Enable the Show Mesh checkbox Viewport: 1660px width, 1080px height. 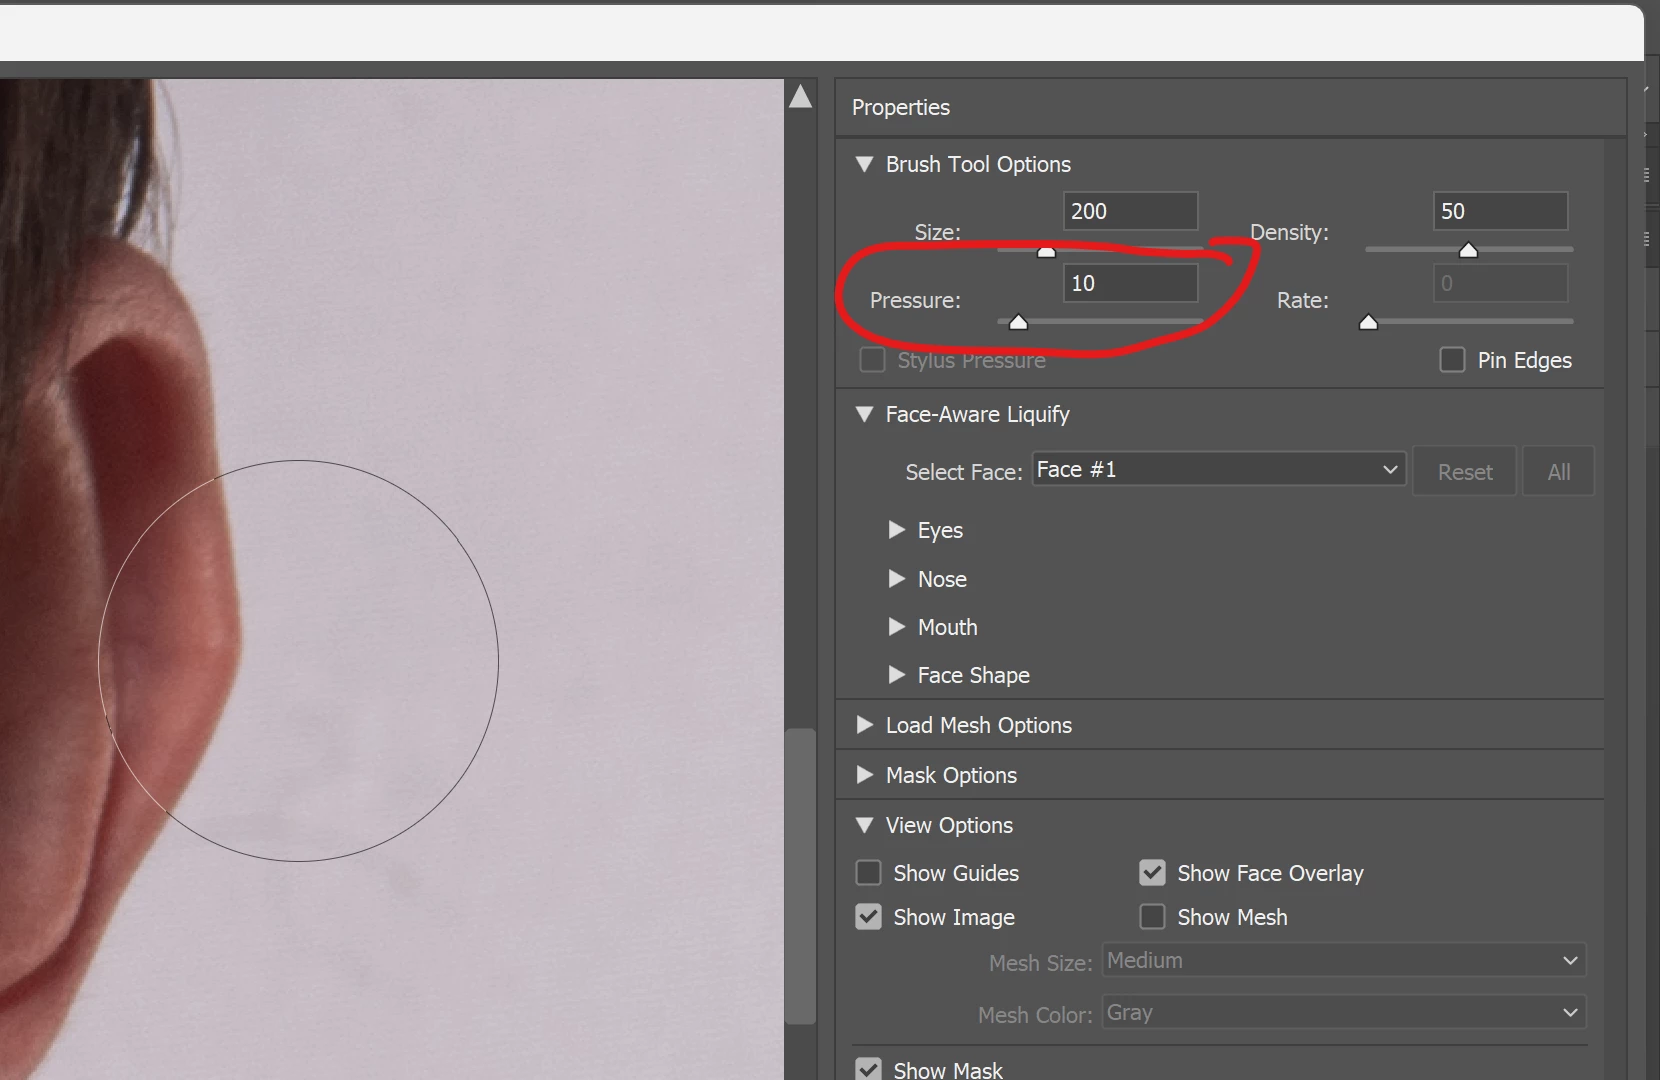coord(1152,917)
